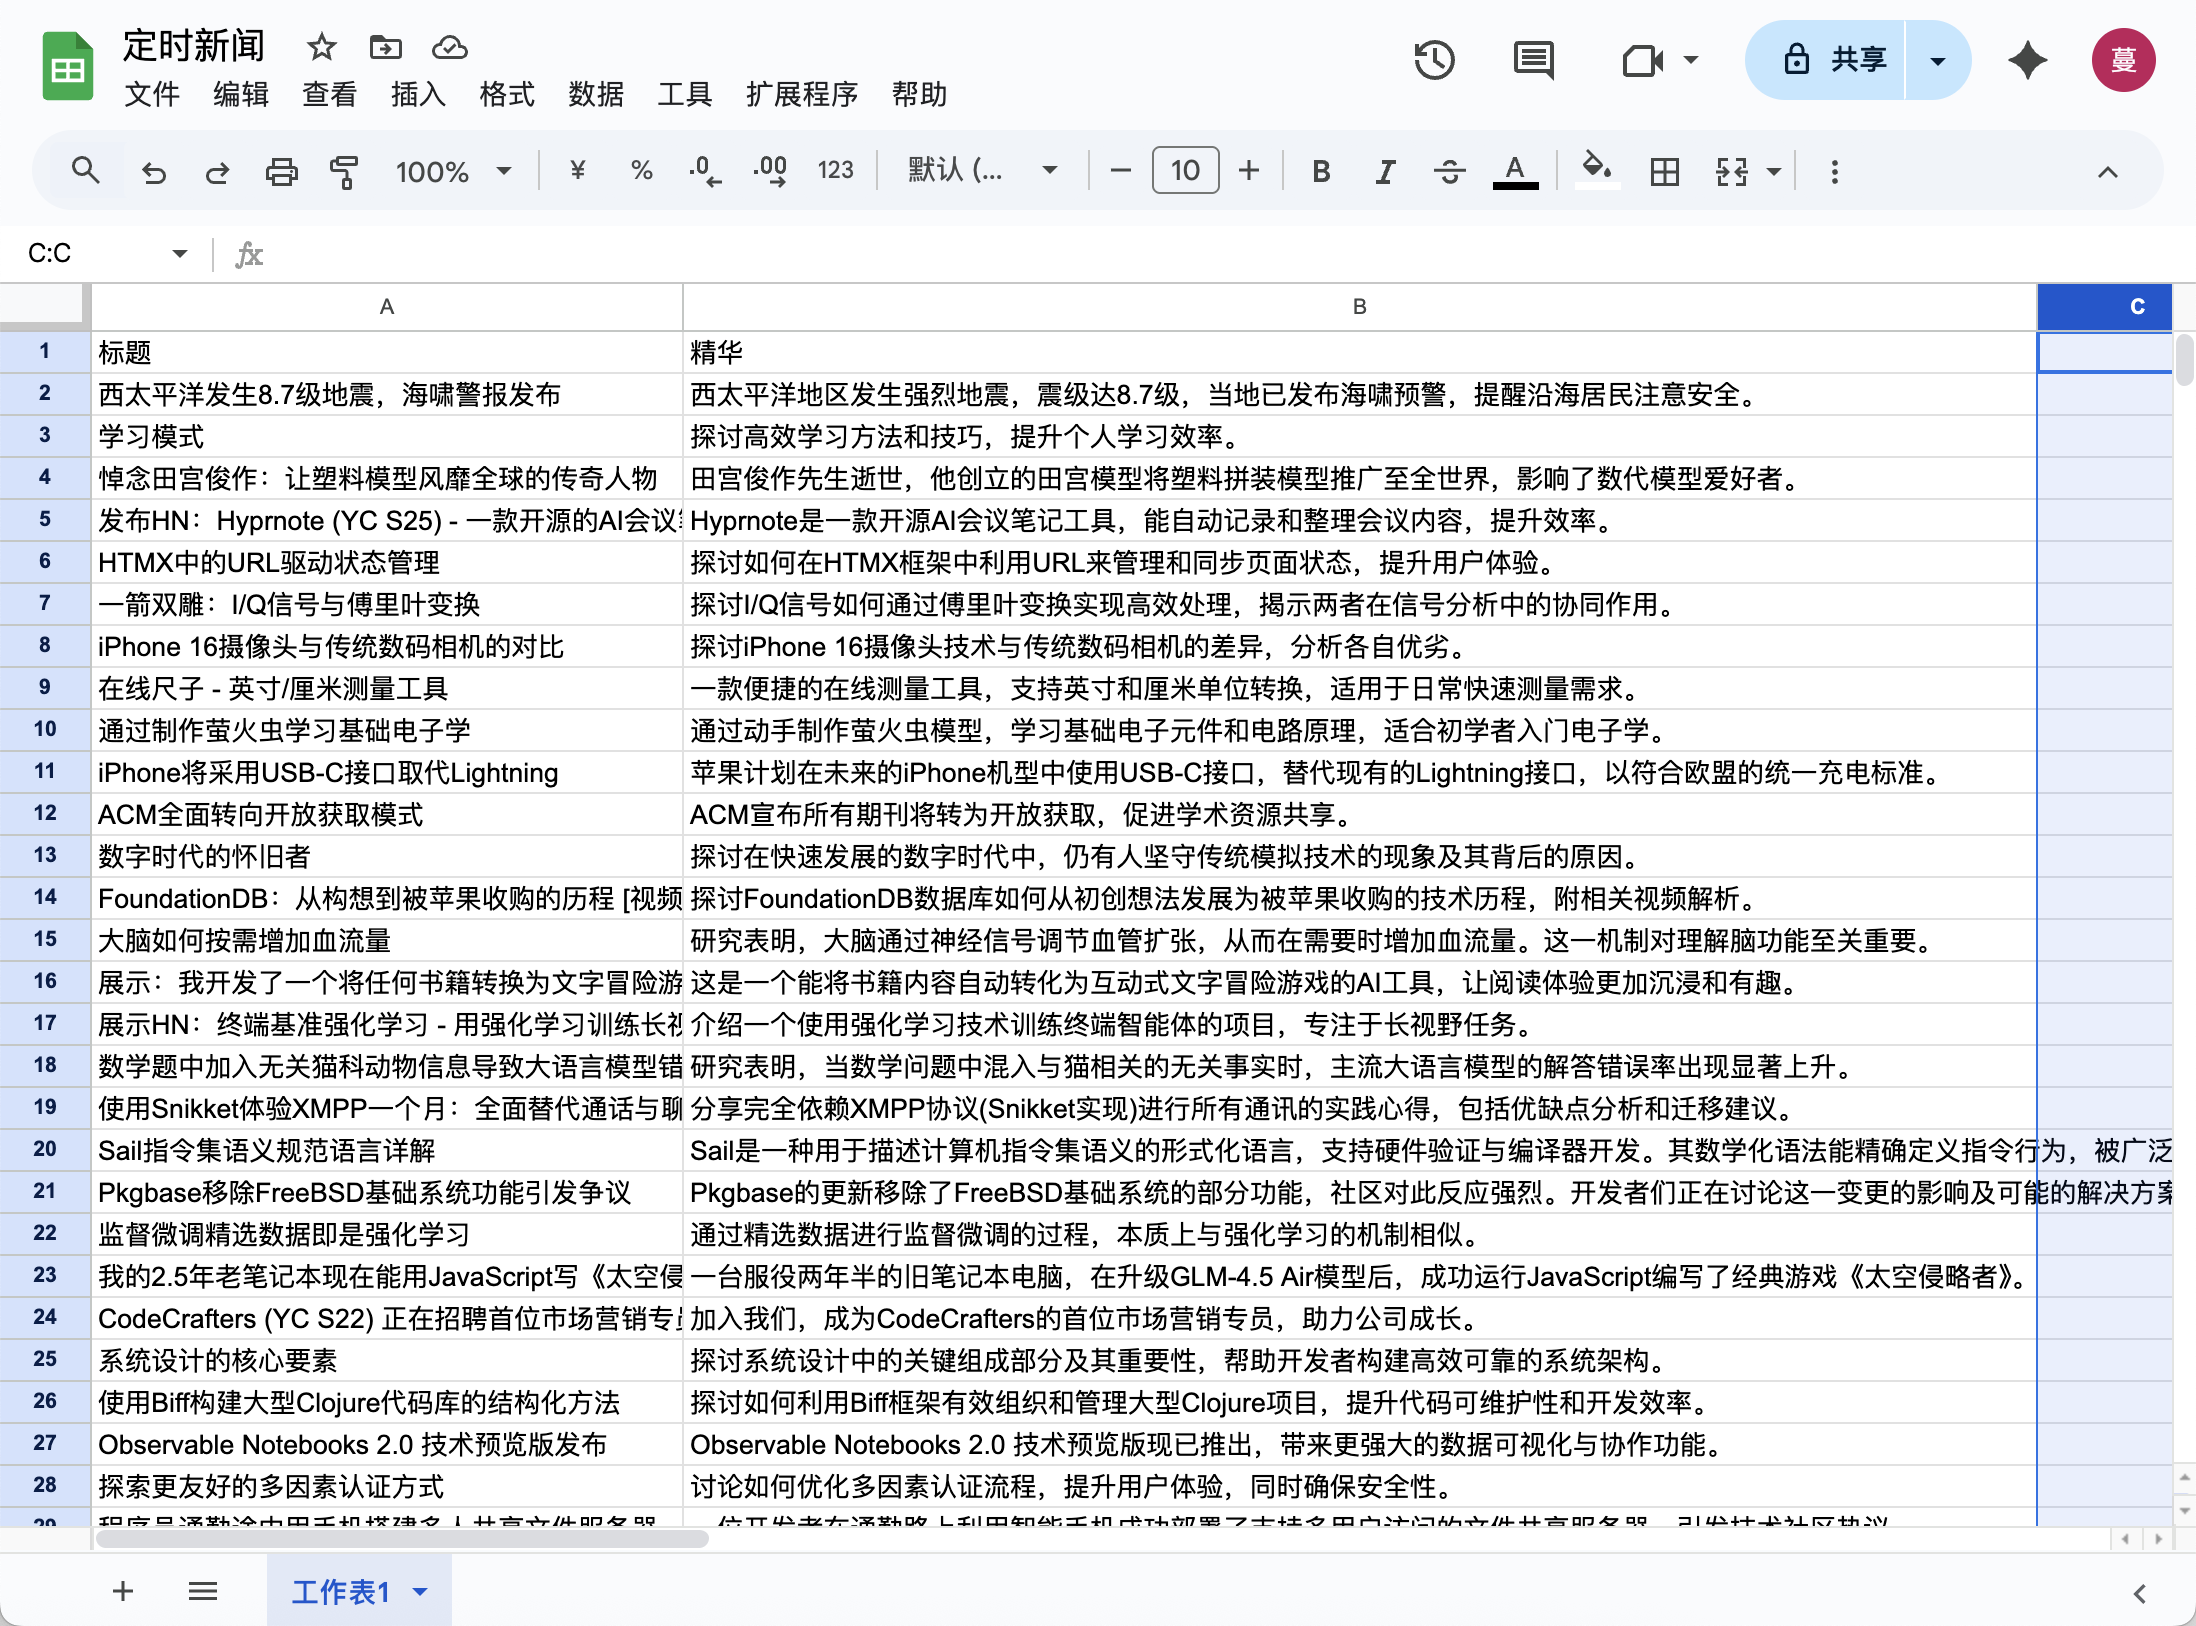Click the print icon in toolbar
The height and width of the screenshot is (1626, 2196).
(x=281, y=171)
